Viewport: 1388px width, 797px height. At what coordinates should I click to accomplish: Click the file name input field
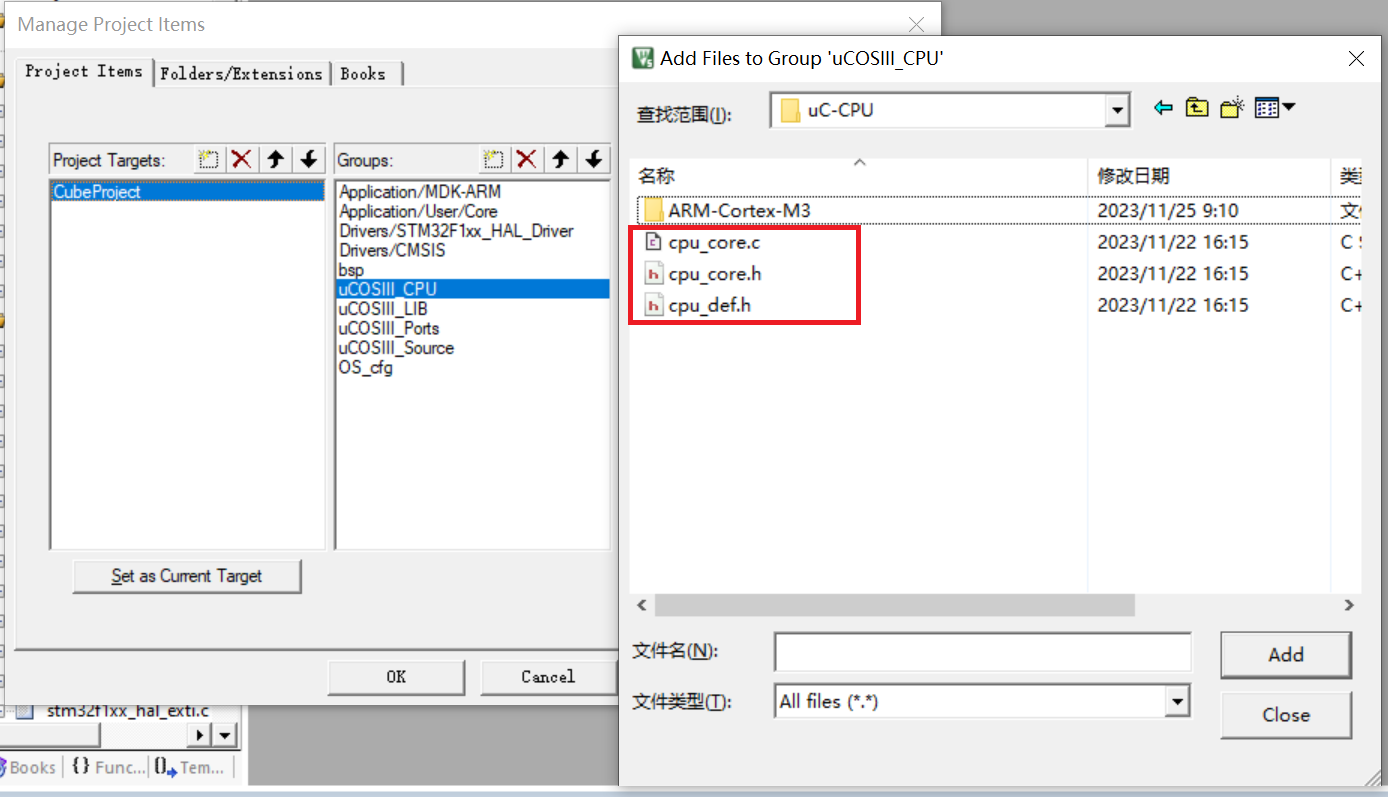pyautogui.click(x=983, y=652)
